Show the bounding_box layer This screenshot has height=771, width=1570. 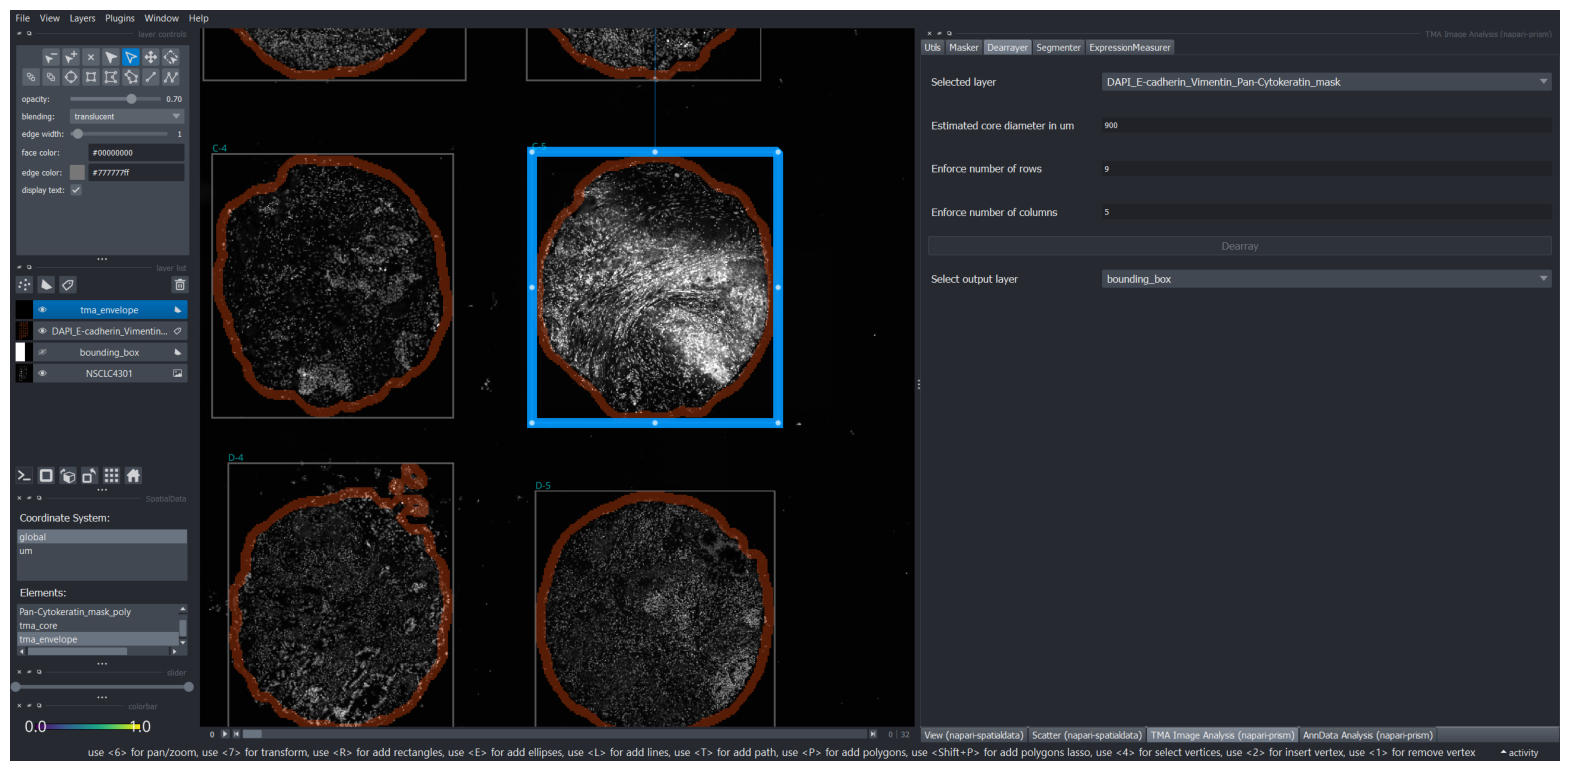(x=42, y=352)
